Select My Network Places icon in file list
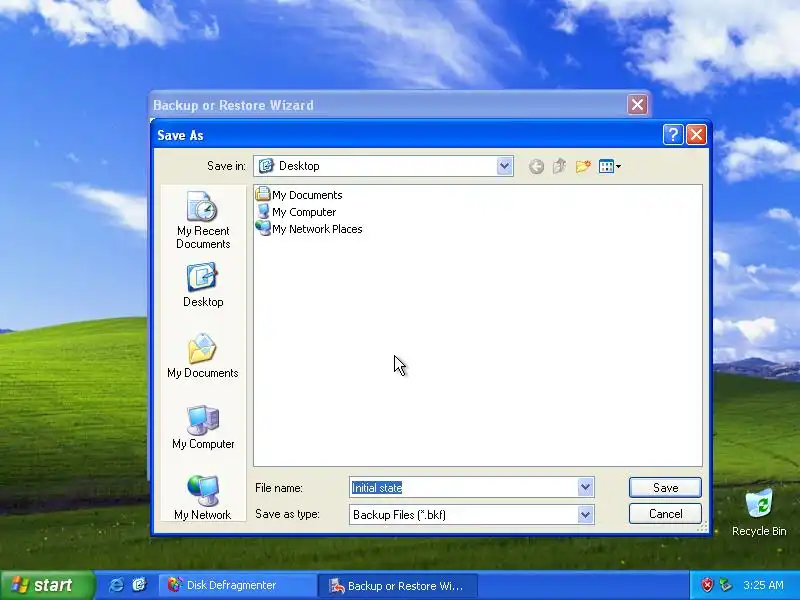The height and width of the screenshot is (600, 800). [263, 228]
